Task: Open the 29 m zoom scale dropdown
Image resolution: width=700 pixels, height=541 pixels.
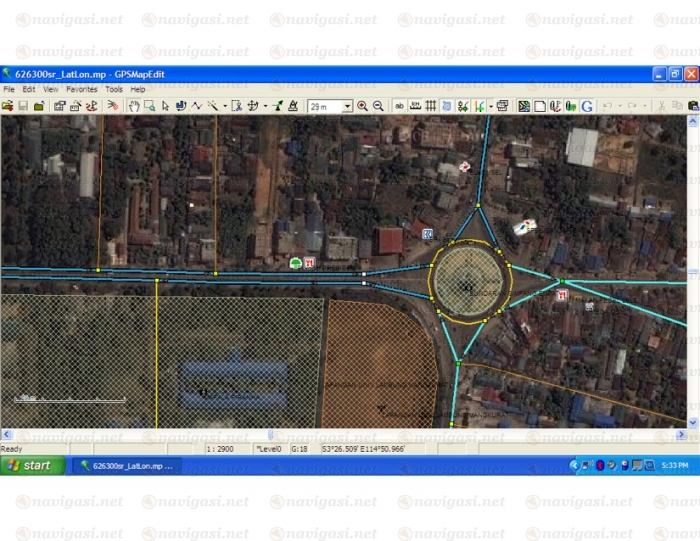Action: [x=347, y=106]
